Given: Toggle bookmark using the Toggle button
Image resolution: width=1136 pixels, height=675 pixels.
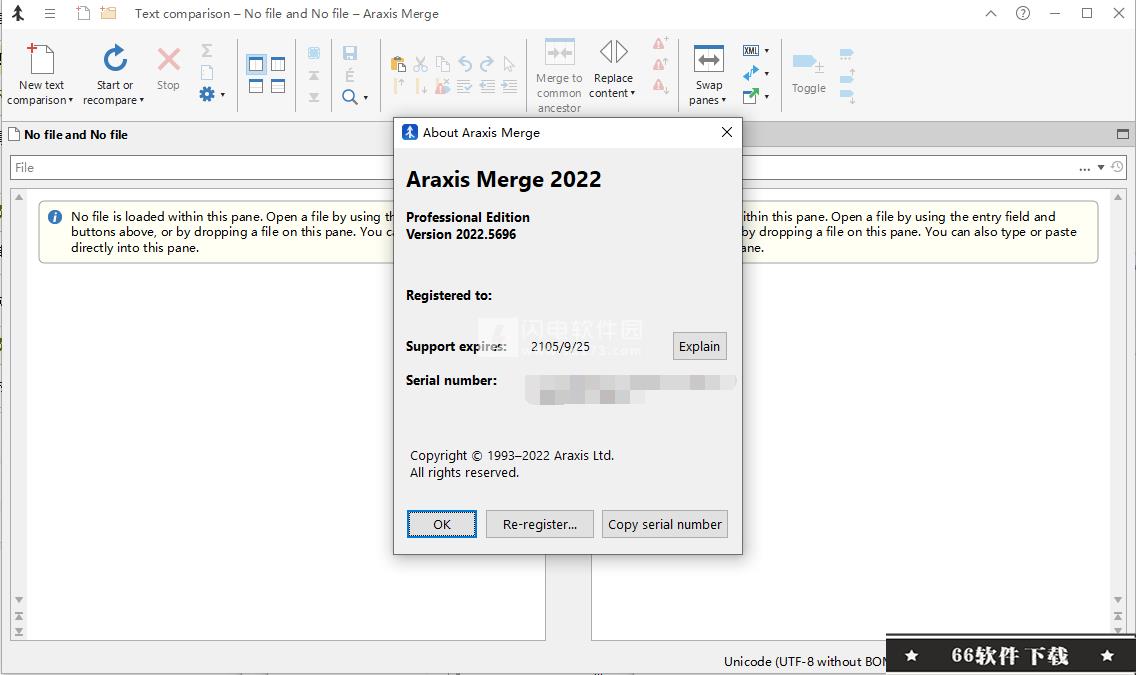Looking at the screenshot, I should [x=809, y=74].
